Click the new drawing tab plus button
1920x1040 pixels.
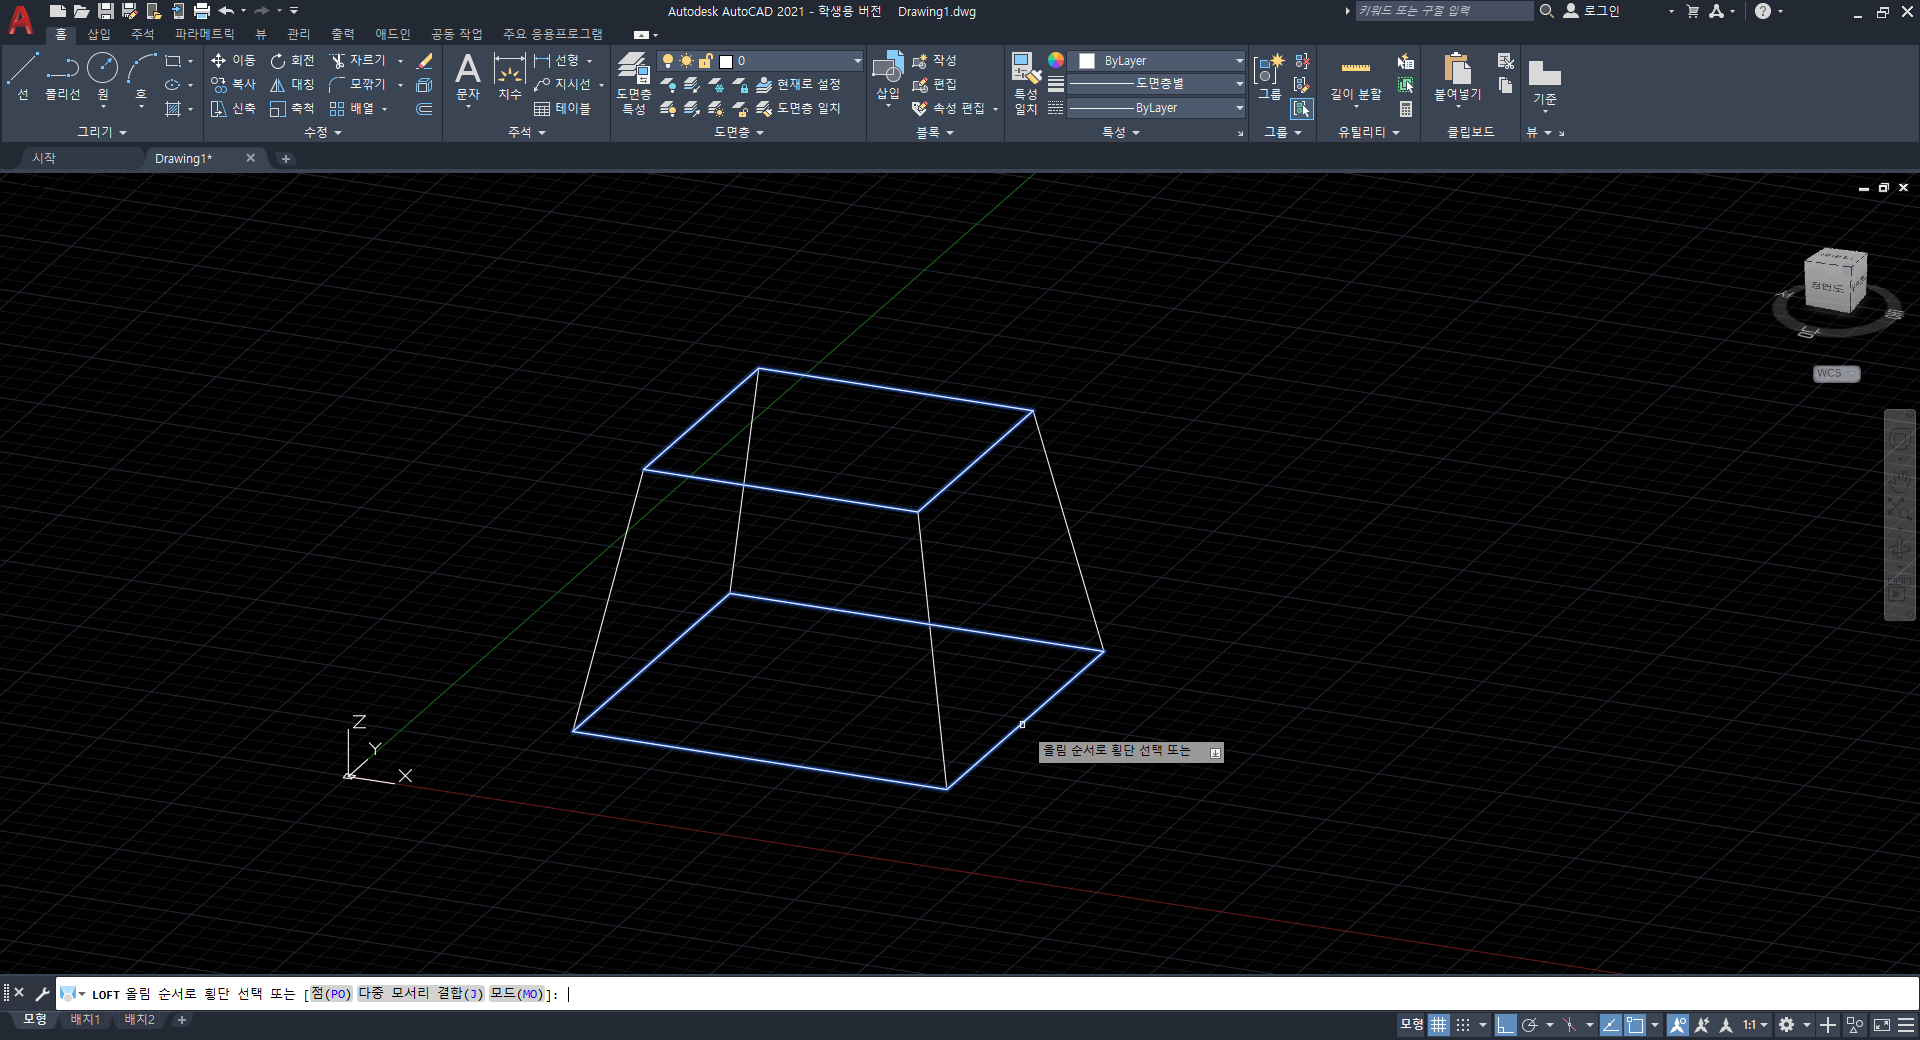point(285,158)
